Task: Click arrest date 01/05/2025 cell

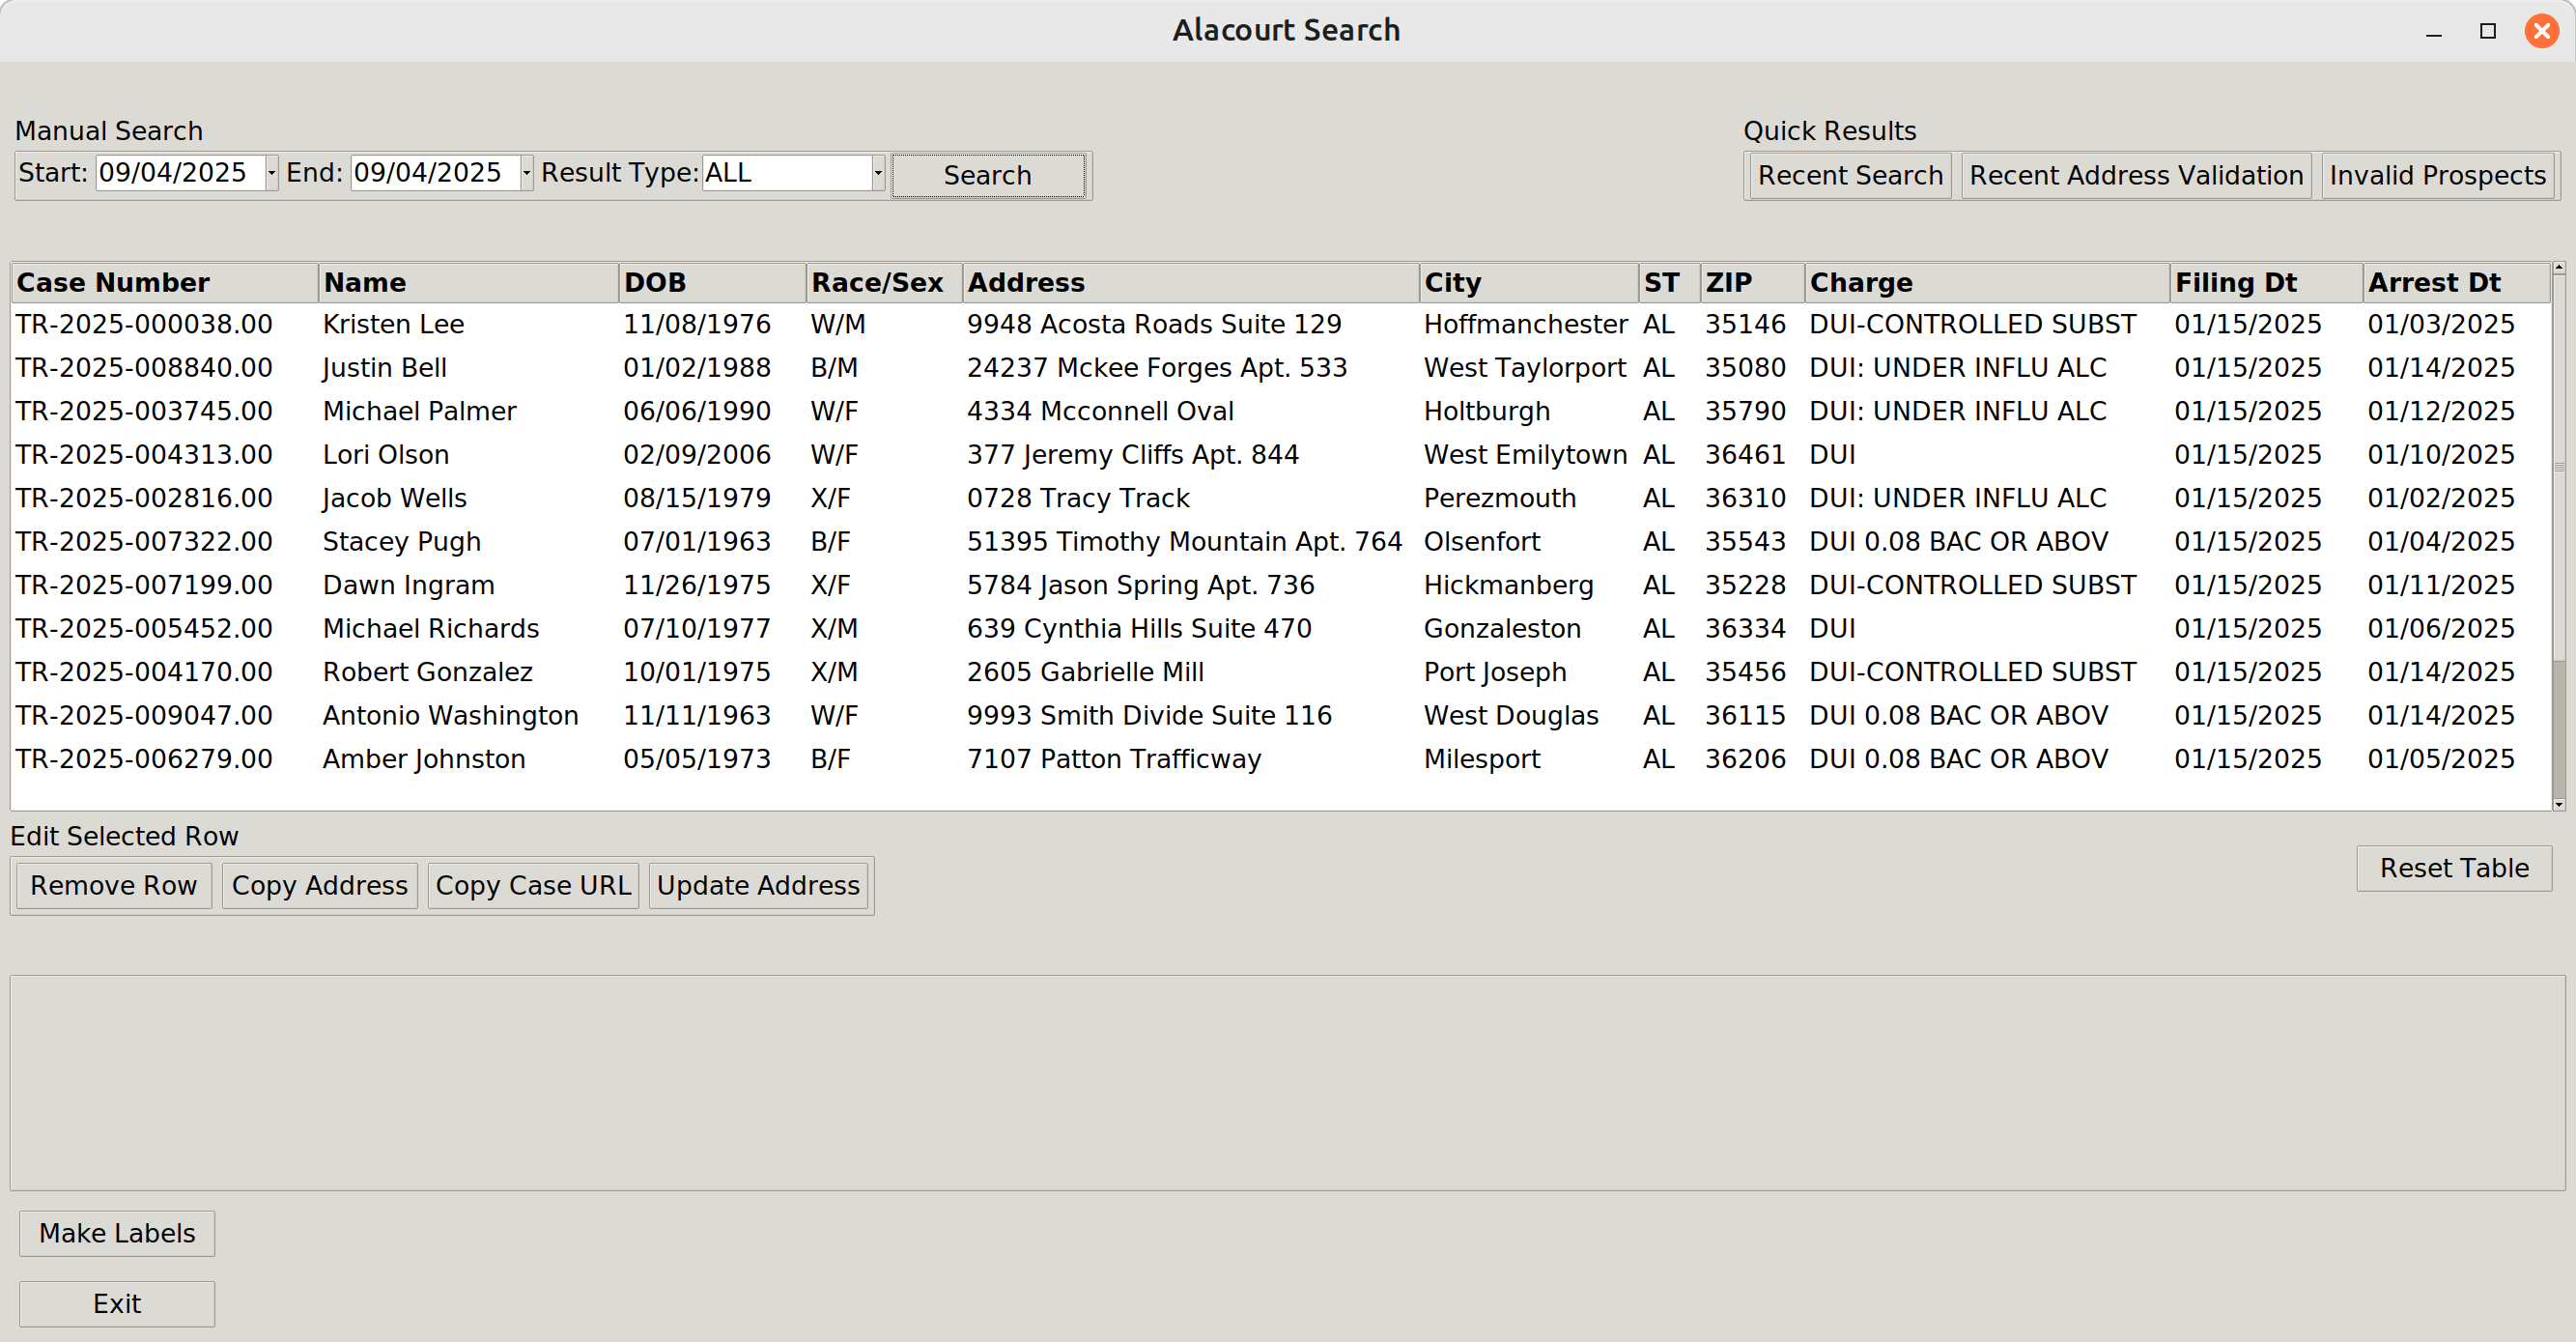Action: point(2441,759)
